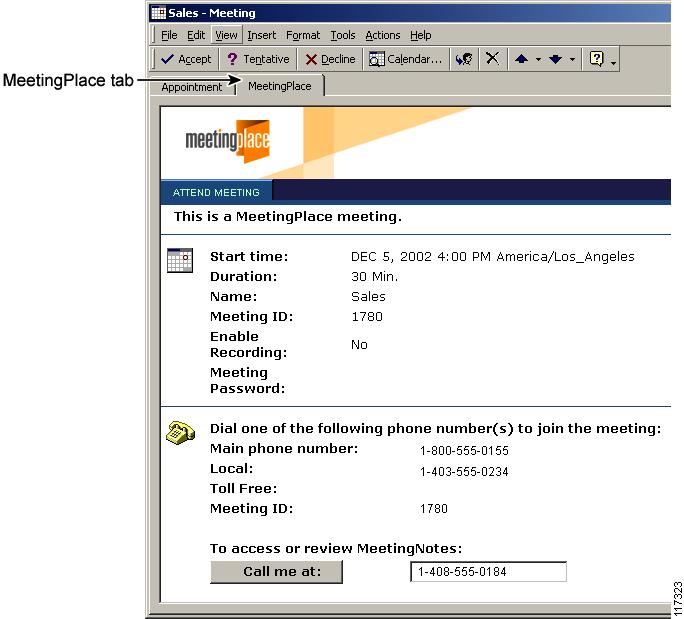Click the meeting name value Sales
The height and width of the screenshot is (619, 684).
pyautogui.click(x=368, y=297)
